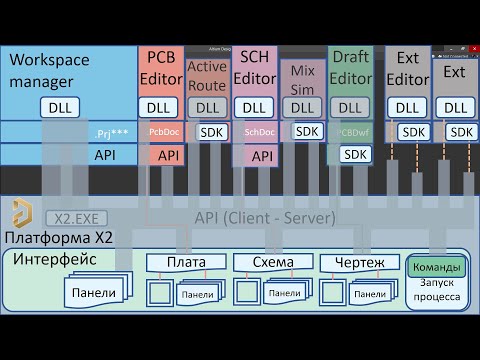Select the Схема document tab

pos(273,262)
